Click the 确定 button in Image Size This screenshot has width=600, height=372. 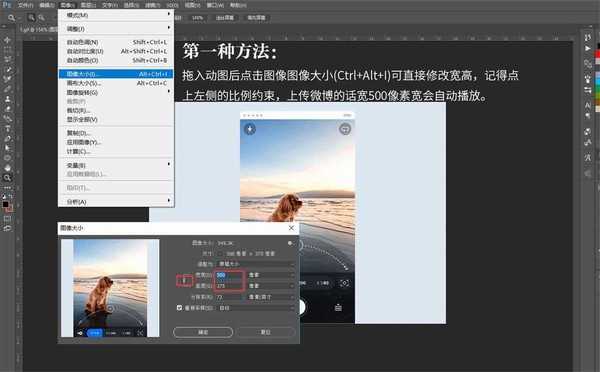(x=203, y=332)
